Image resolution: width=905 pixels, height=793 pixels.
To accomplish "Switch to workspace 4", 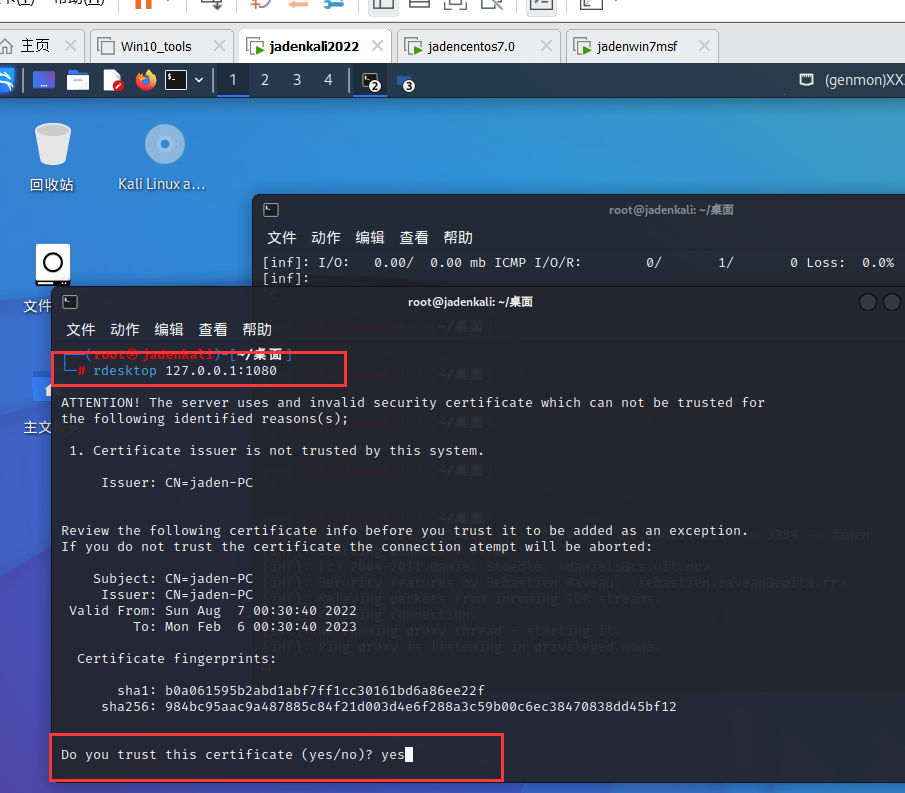I will coord(329,80).
